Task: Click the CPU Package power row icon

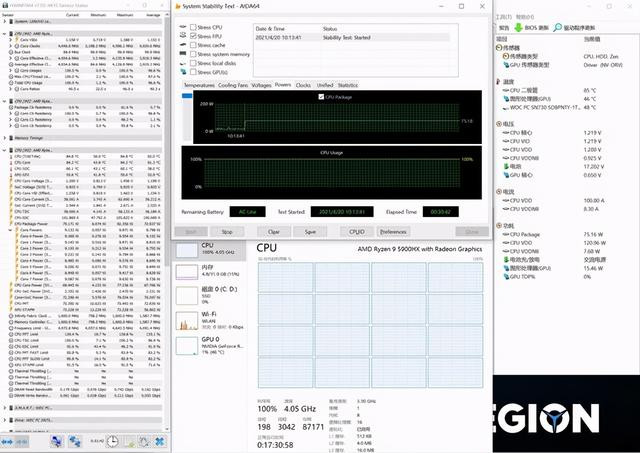Action: (506, 234)
